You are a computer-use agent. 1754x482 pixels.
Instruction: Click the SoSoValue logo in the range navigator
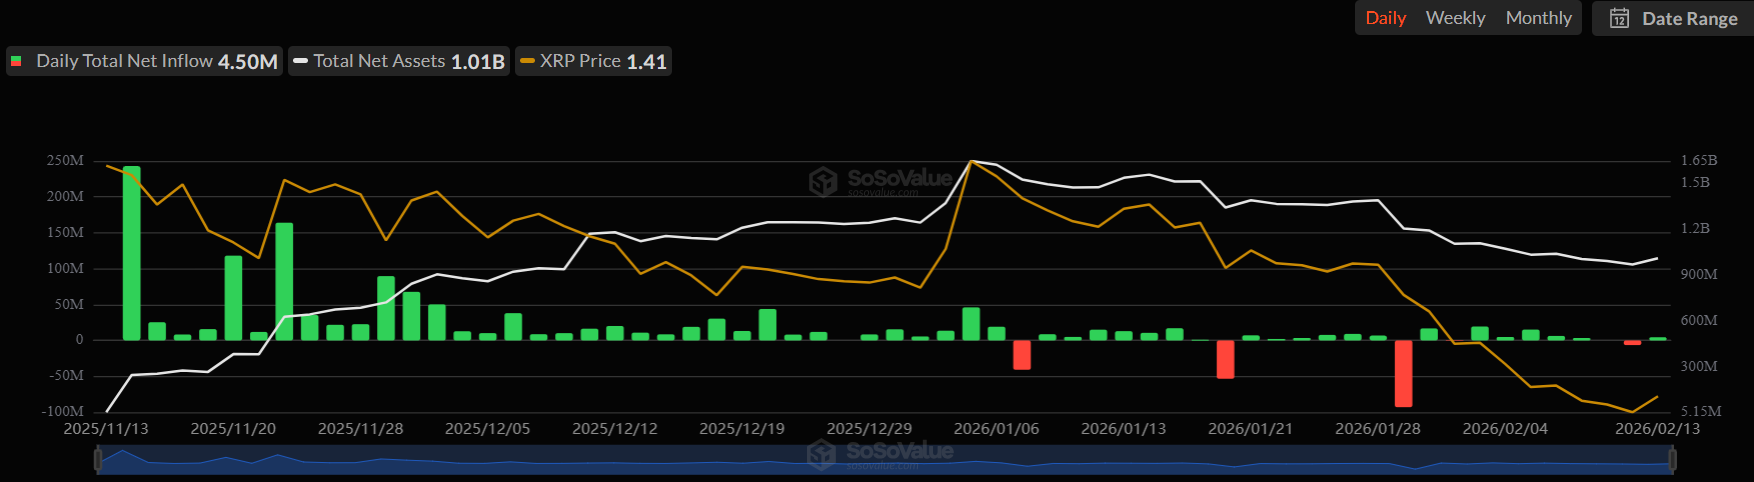tap(821, 454)
